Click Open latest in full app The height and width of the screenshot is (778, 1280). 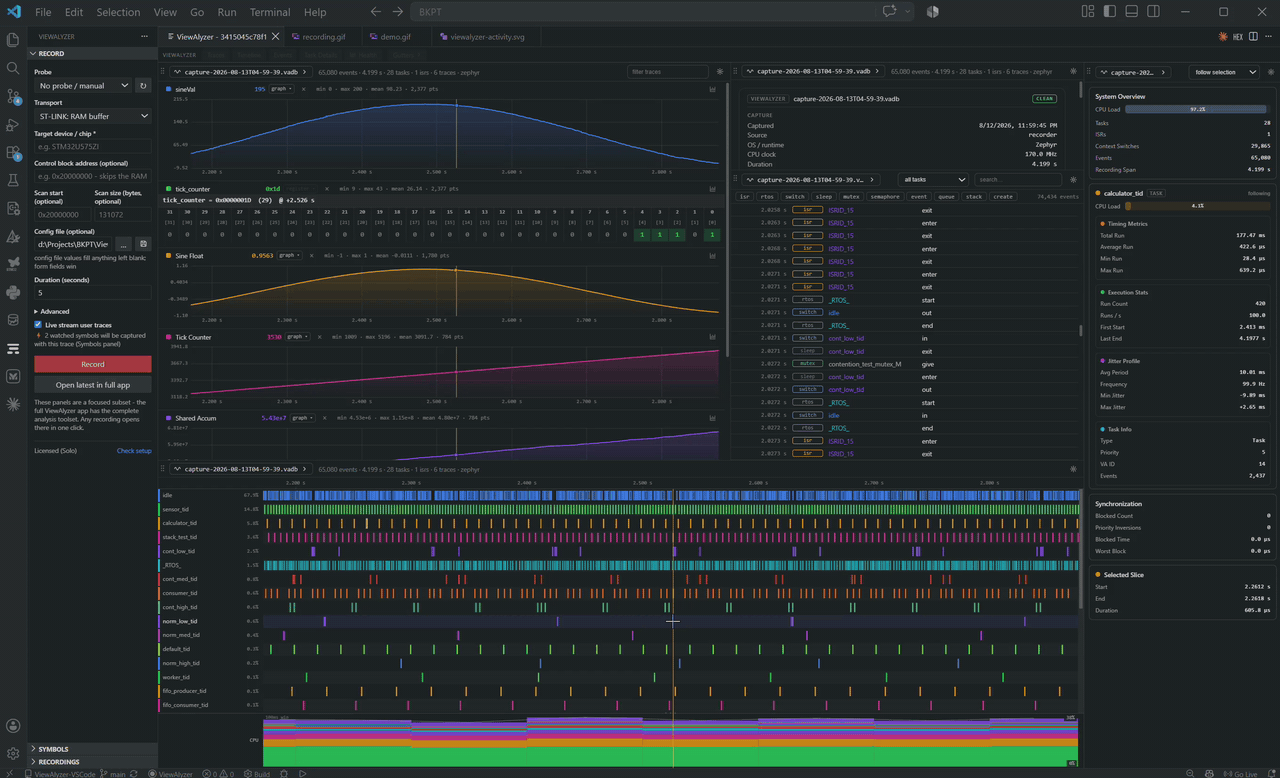[x=93, y=385]
